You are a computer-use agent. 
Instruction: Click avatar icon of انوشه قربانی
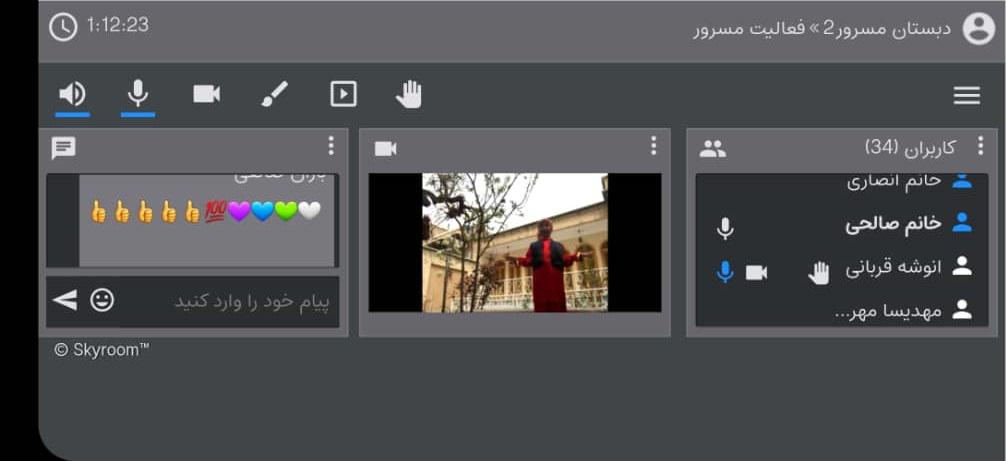point(962,266)
